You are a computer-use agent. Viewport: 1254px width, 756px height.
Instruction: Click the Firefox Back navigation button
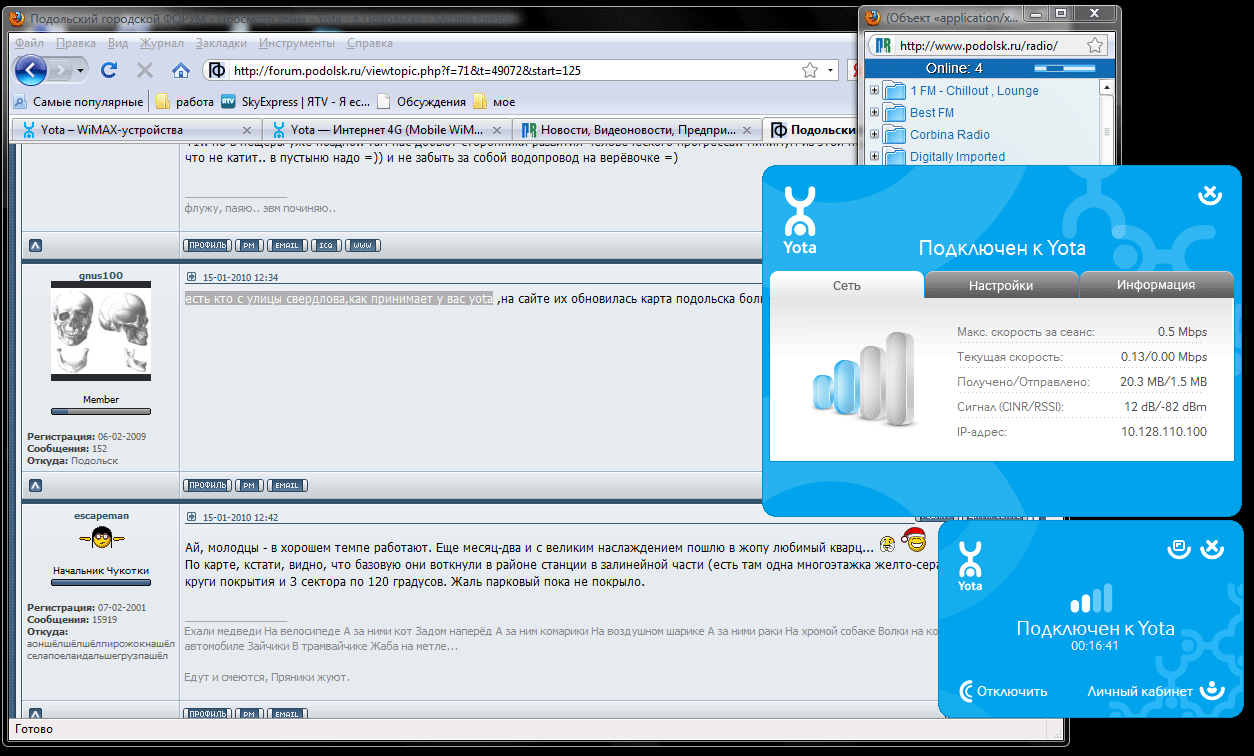click(31, 70)
